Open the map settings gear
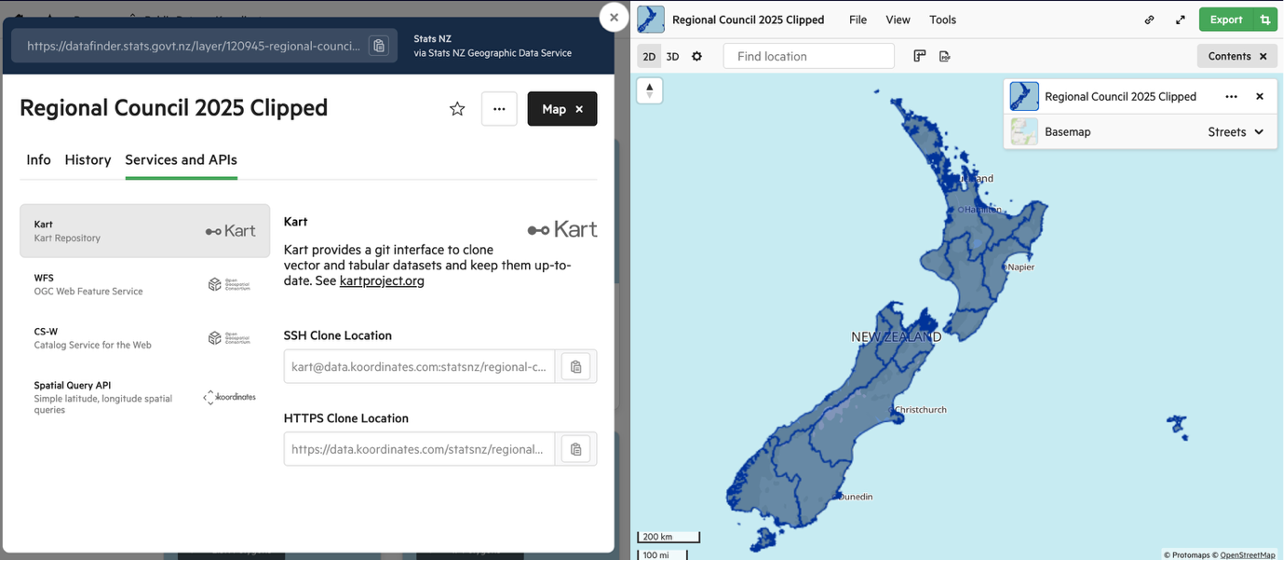 pos(697,57)
